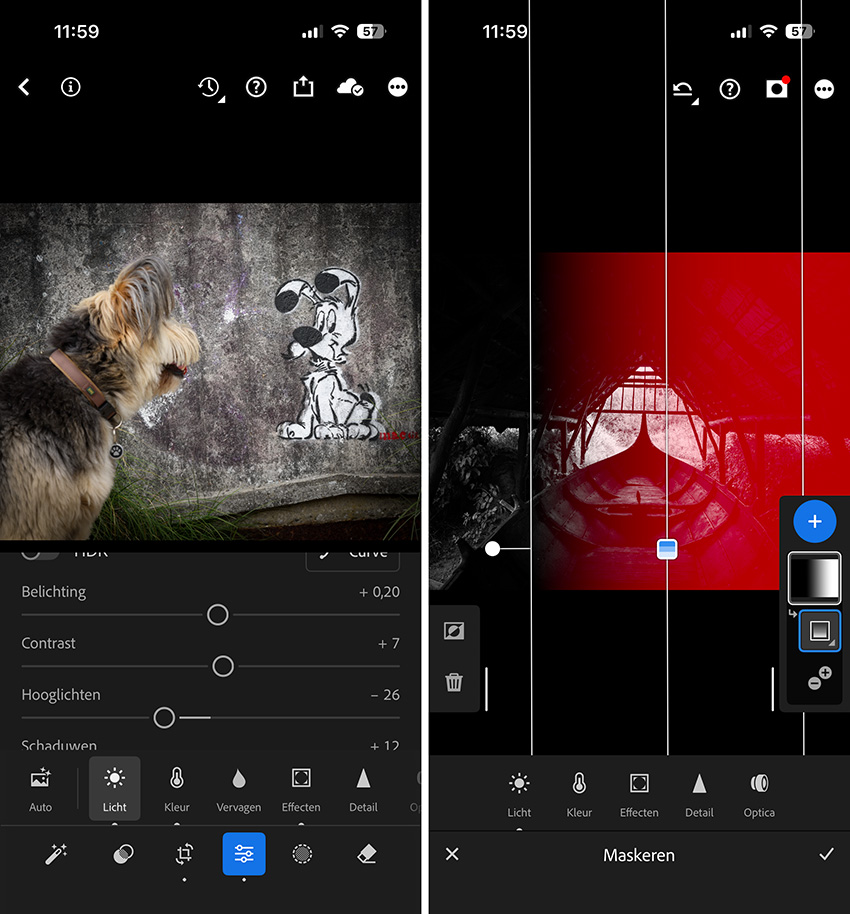Open the cloud sync status icon
850x914 pixels.
point(350,88)
